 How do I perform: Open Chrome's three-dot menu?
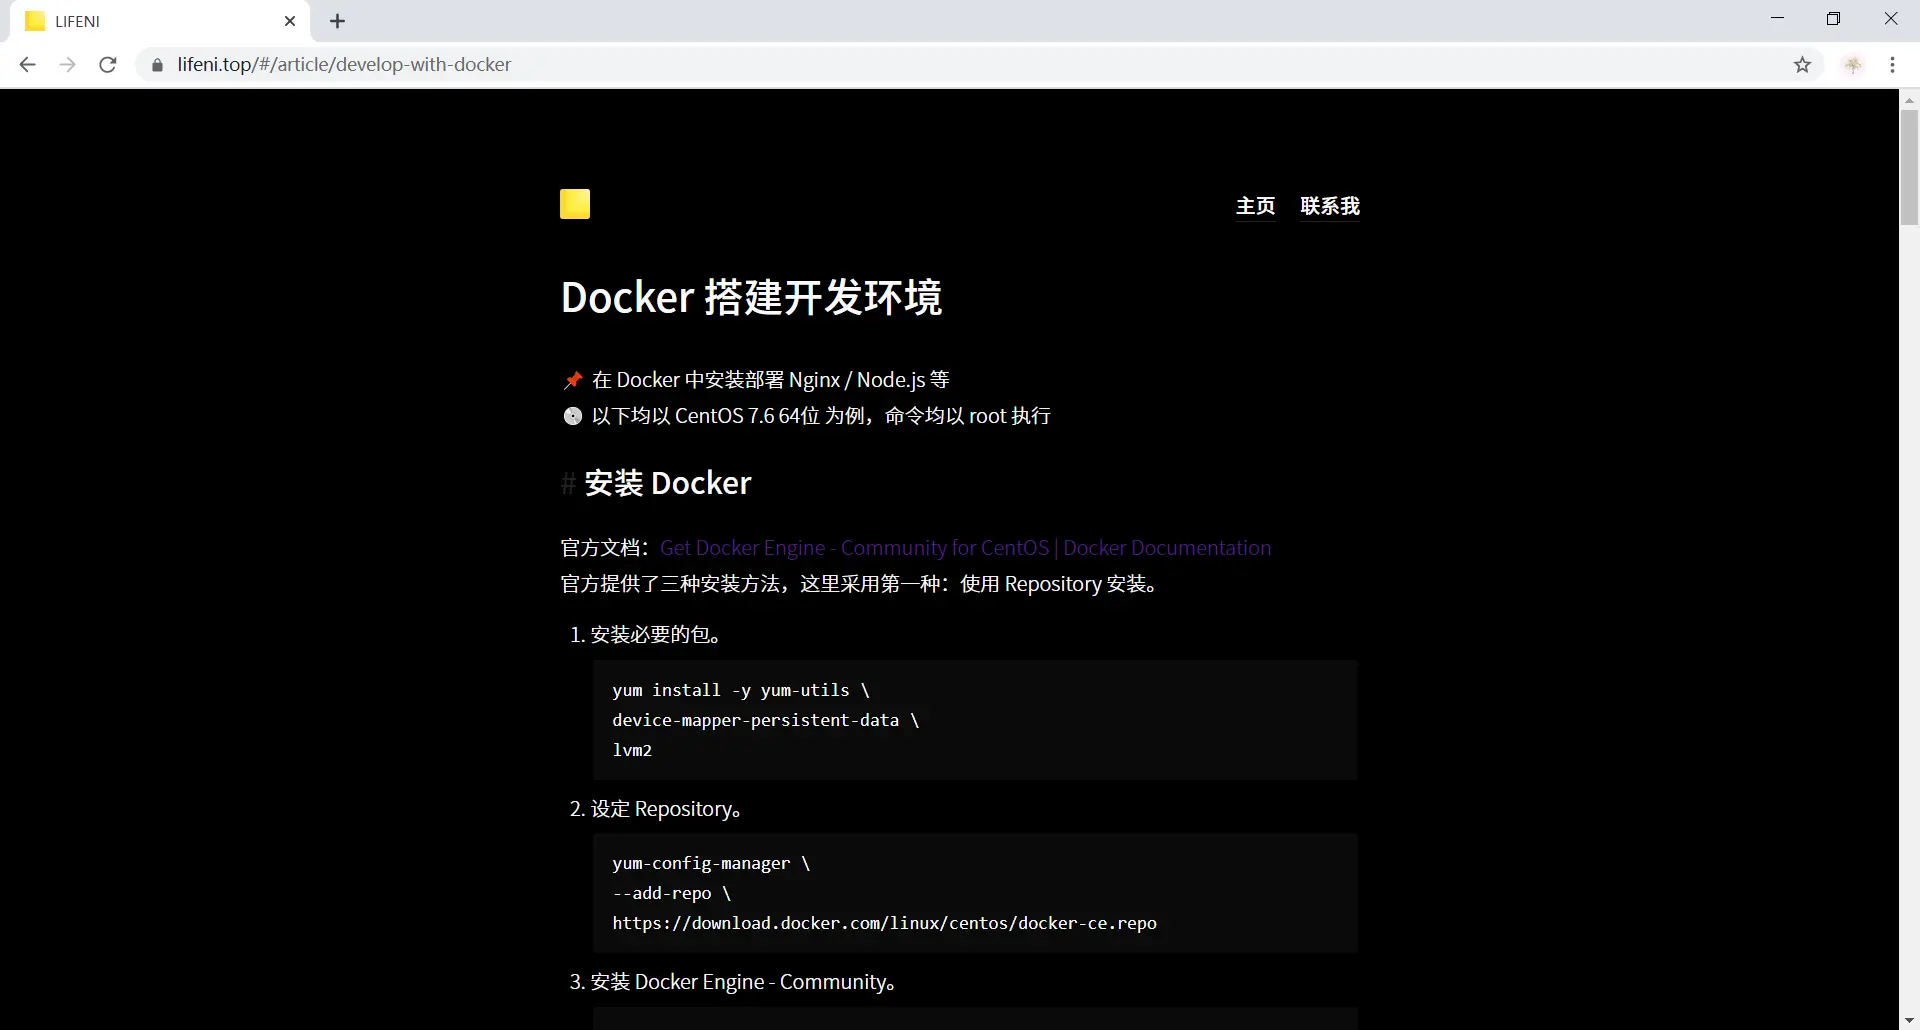pyautogui.click(x=1892, y=64)
